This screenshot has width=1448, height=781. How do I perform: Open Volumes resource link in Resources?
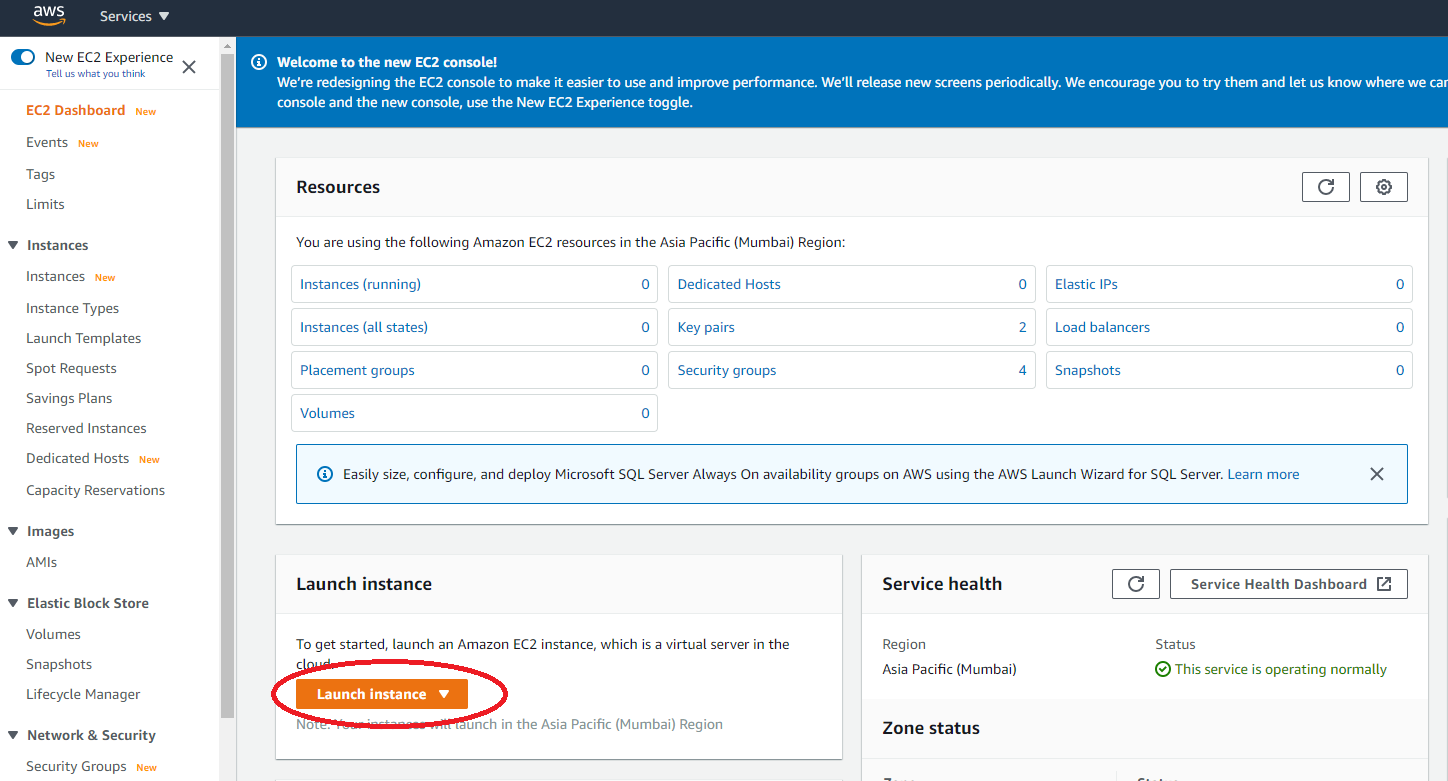[x=327, y=413]
